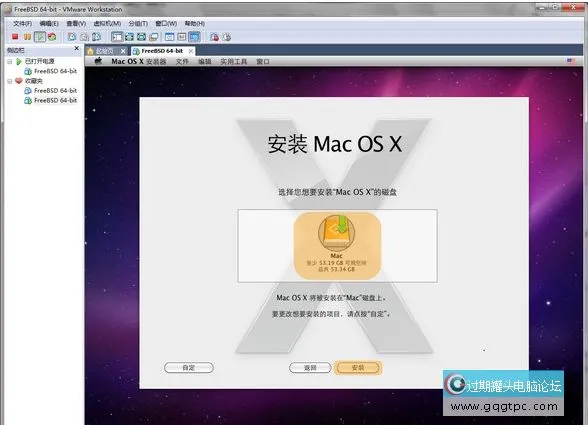
Task: Open VMware 查看(V) menu
Action: 76,24
